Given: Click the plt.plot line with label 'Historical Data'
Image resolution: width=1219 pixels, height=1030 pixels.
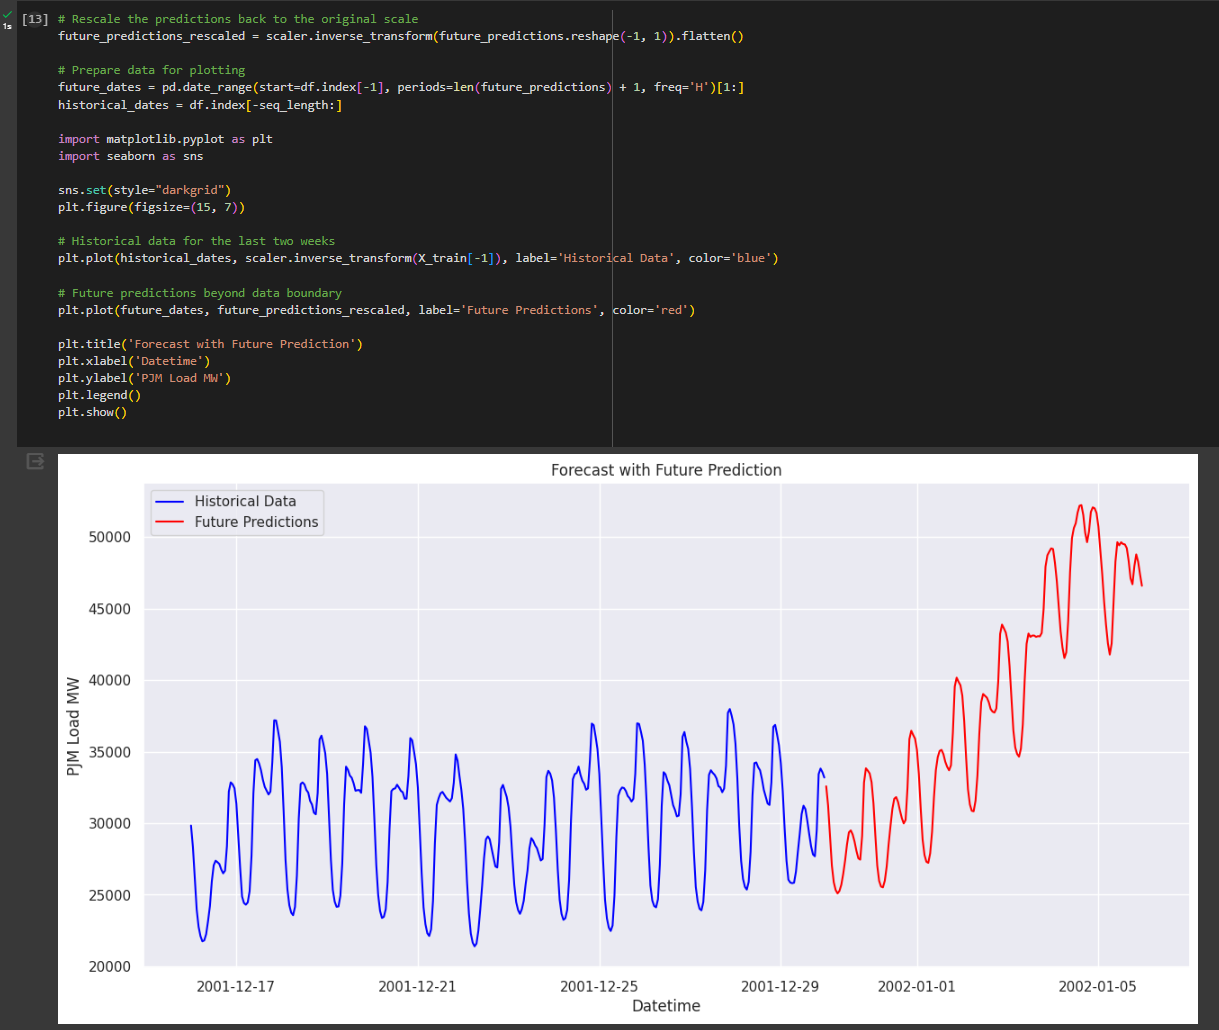Looking at the screenshot, I should coord(418,258).
